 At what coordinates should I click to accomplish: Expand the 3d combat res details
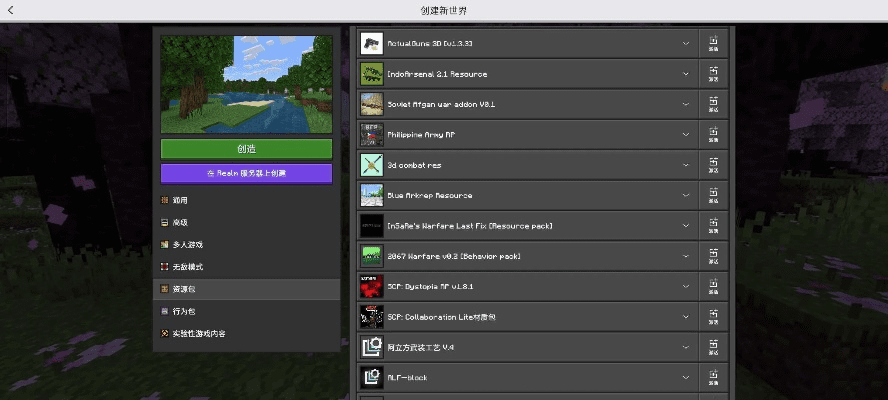pyautogui.click(x=686, y=165)
